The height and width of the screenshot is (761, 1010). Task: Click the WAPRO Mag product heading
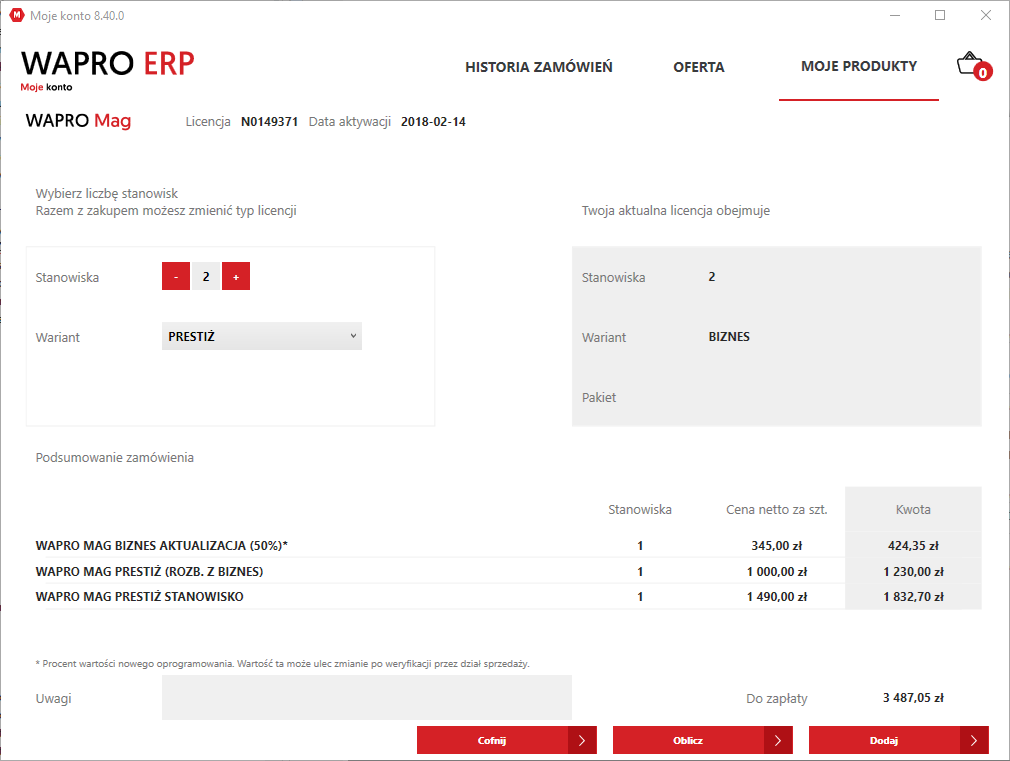(x=79, y=120)
